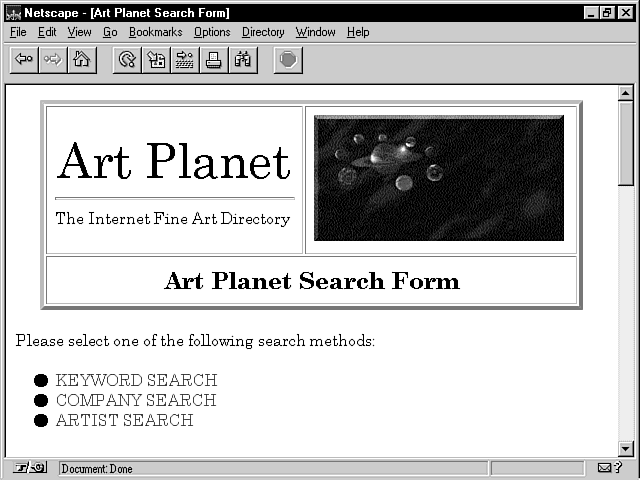Open the Go menu
Viewport: 640px width, 480px height.
point(110,32)
